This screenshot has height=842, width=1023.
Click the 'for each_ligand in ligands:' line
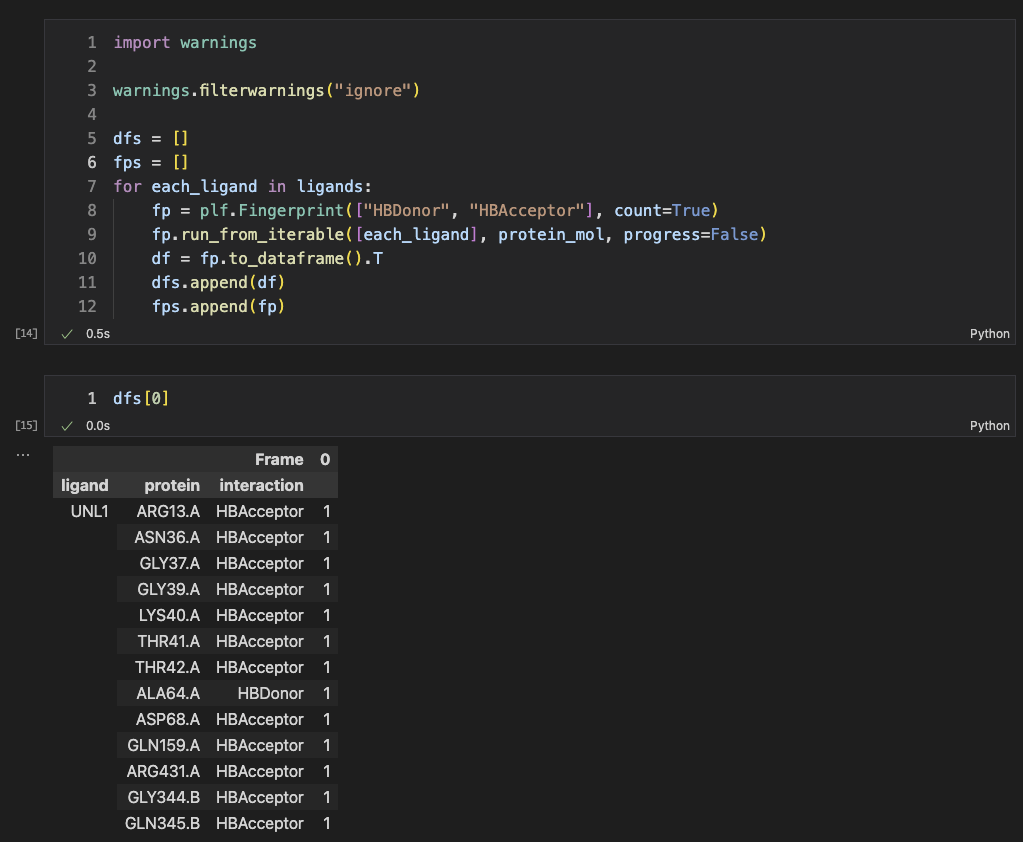[x=242, y=187]
